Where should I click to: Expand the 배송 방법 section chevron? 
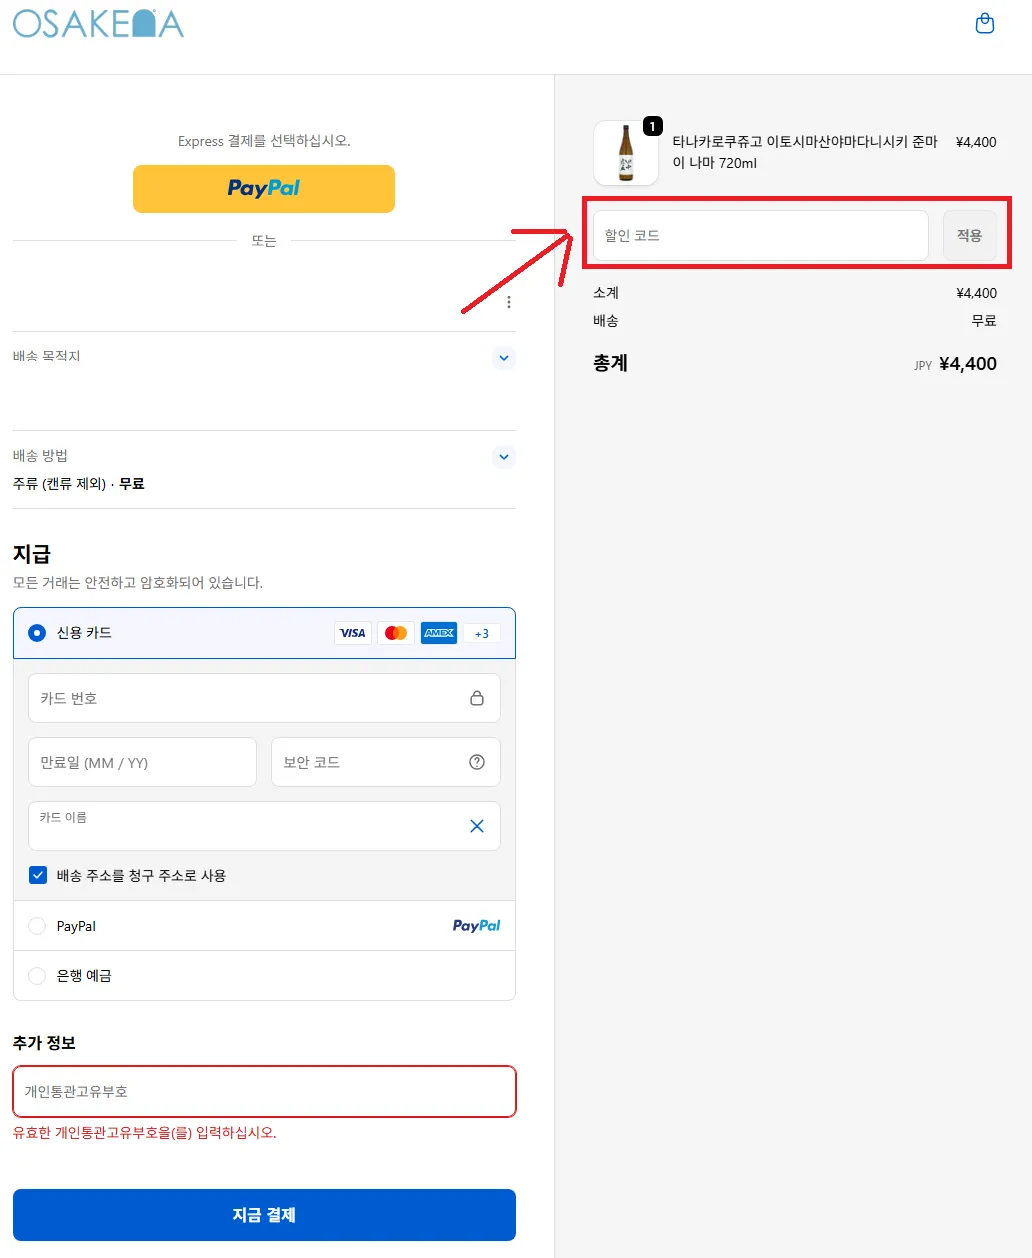(x=504, y=457)
